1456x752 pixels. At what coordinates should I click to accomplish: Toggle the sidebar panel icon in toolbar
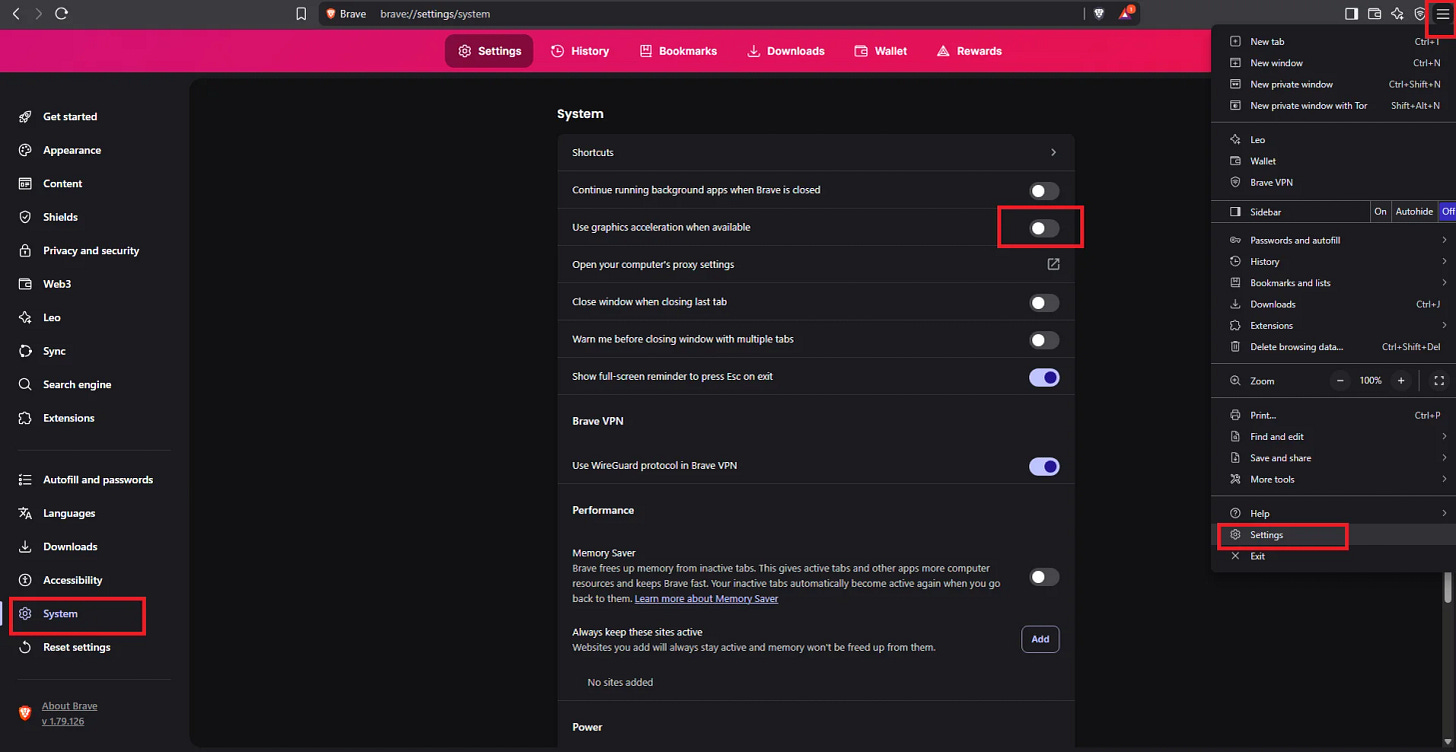coord(1351,13)
